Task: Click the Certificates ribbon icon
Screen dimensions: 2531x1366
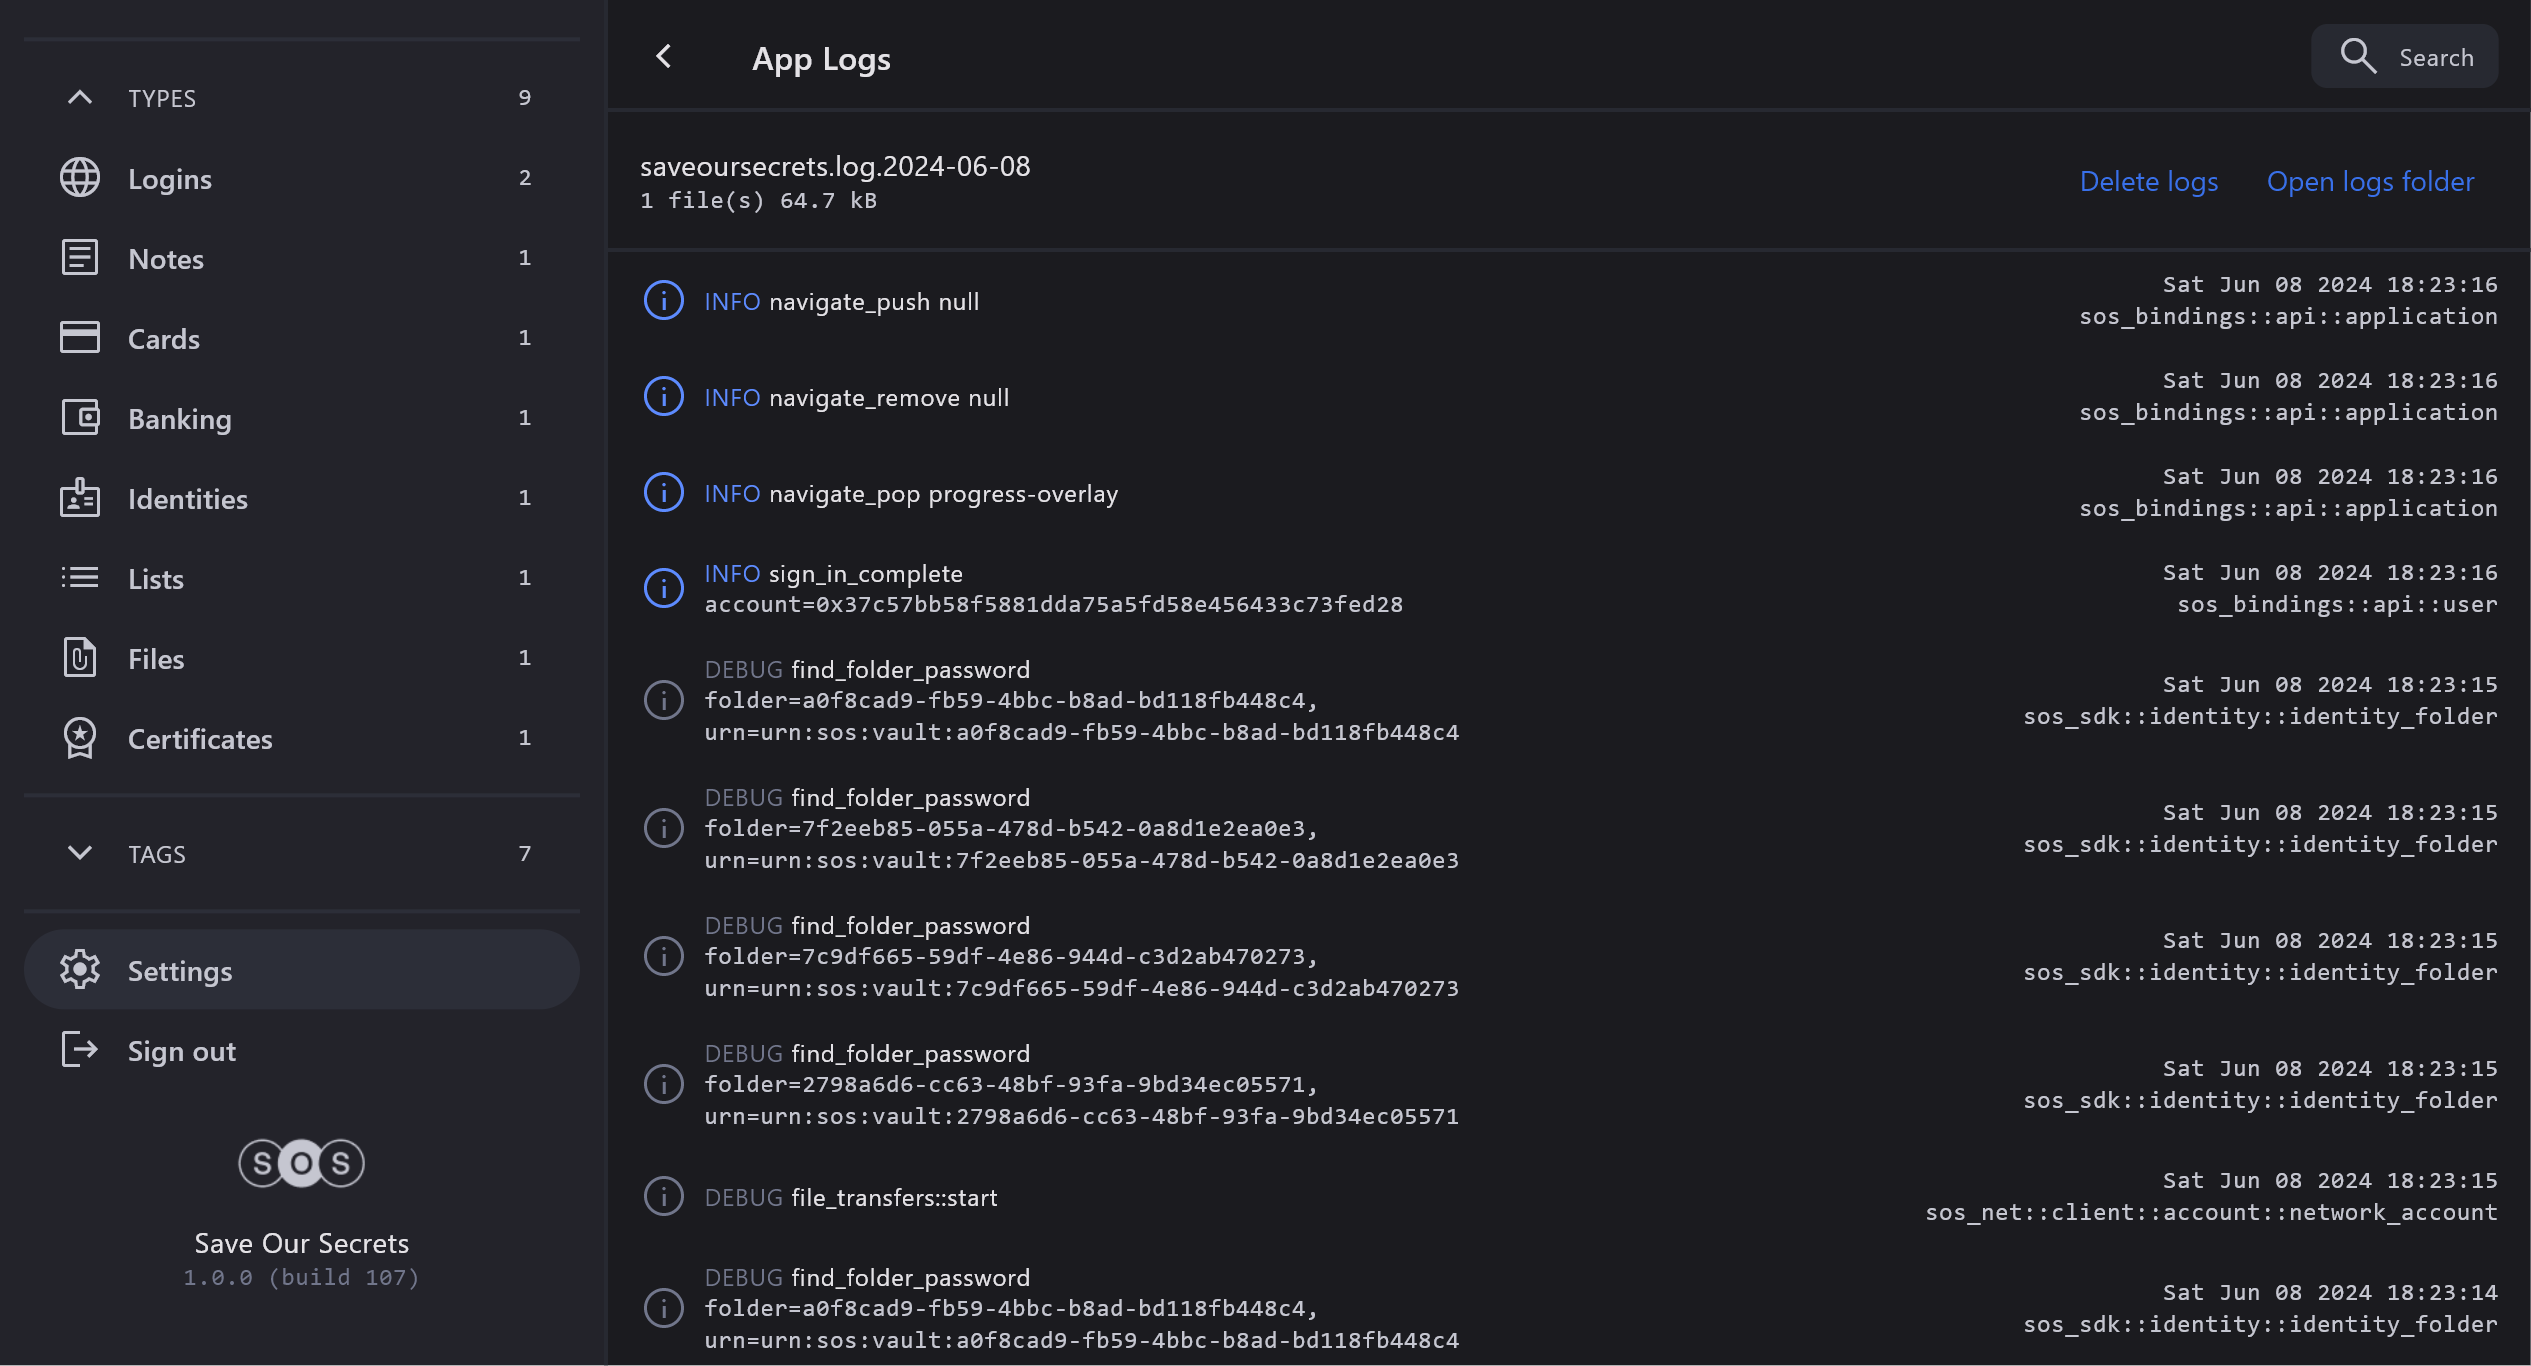Action: [x=80, y=738]
